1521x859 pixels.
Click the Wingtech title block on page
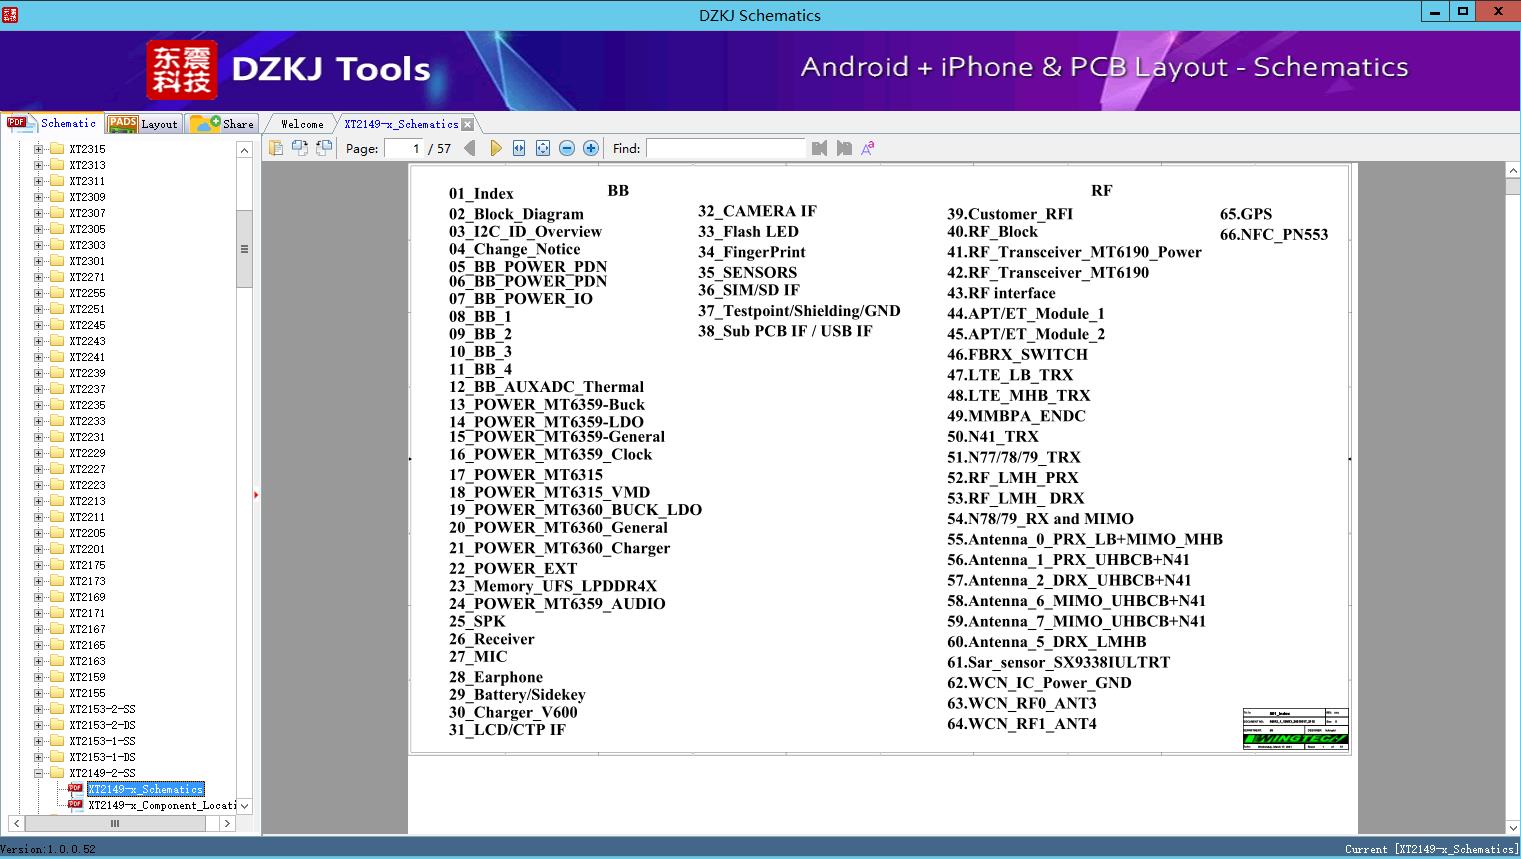coord(1296,730)
